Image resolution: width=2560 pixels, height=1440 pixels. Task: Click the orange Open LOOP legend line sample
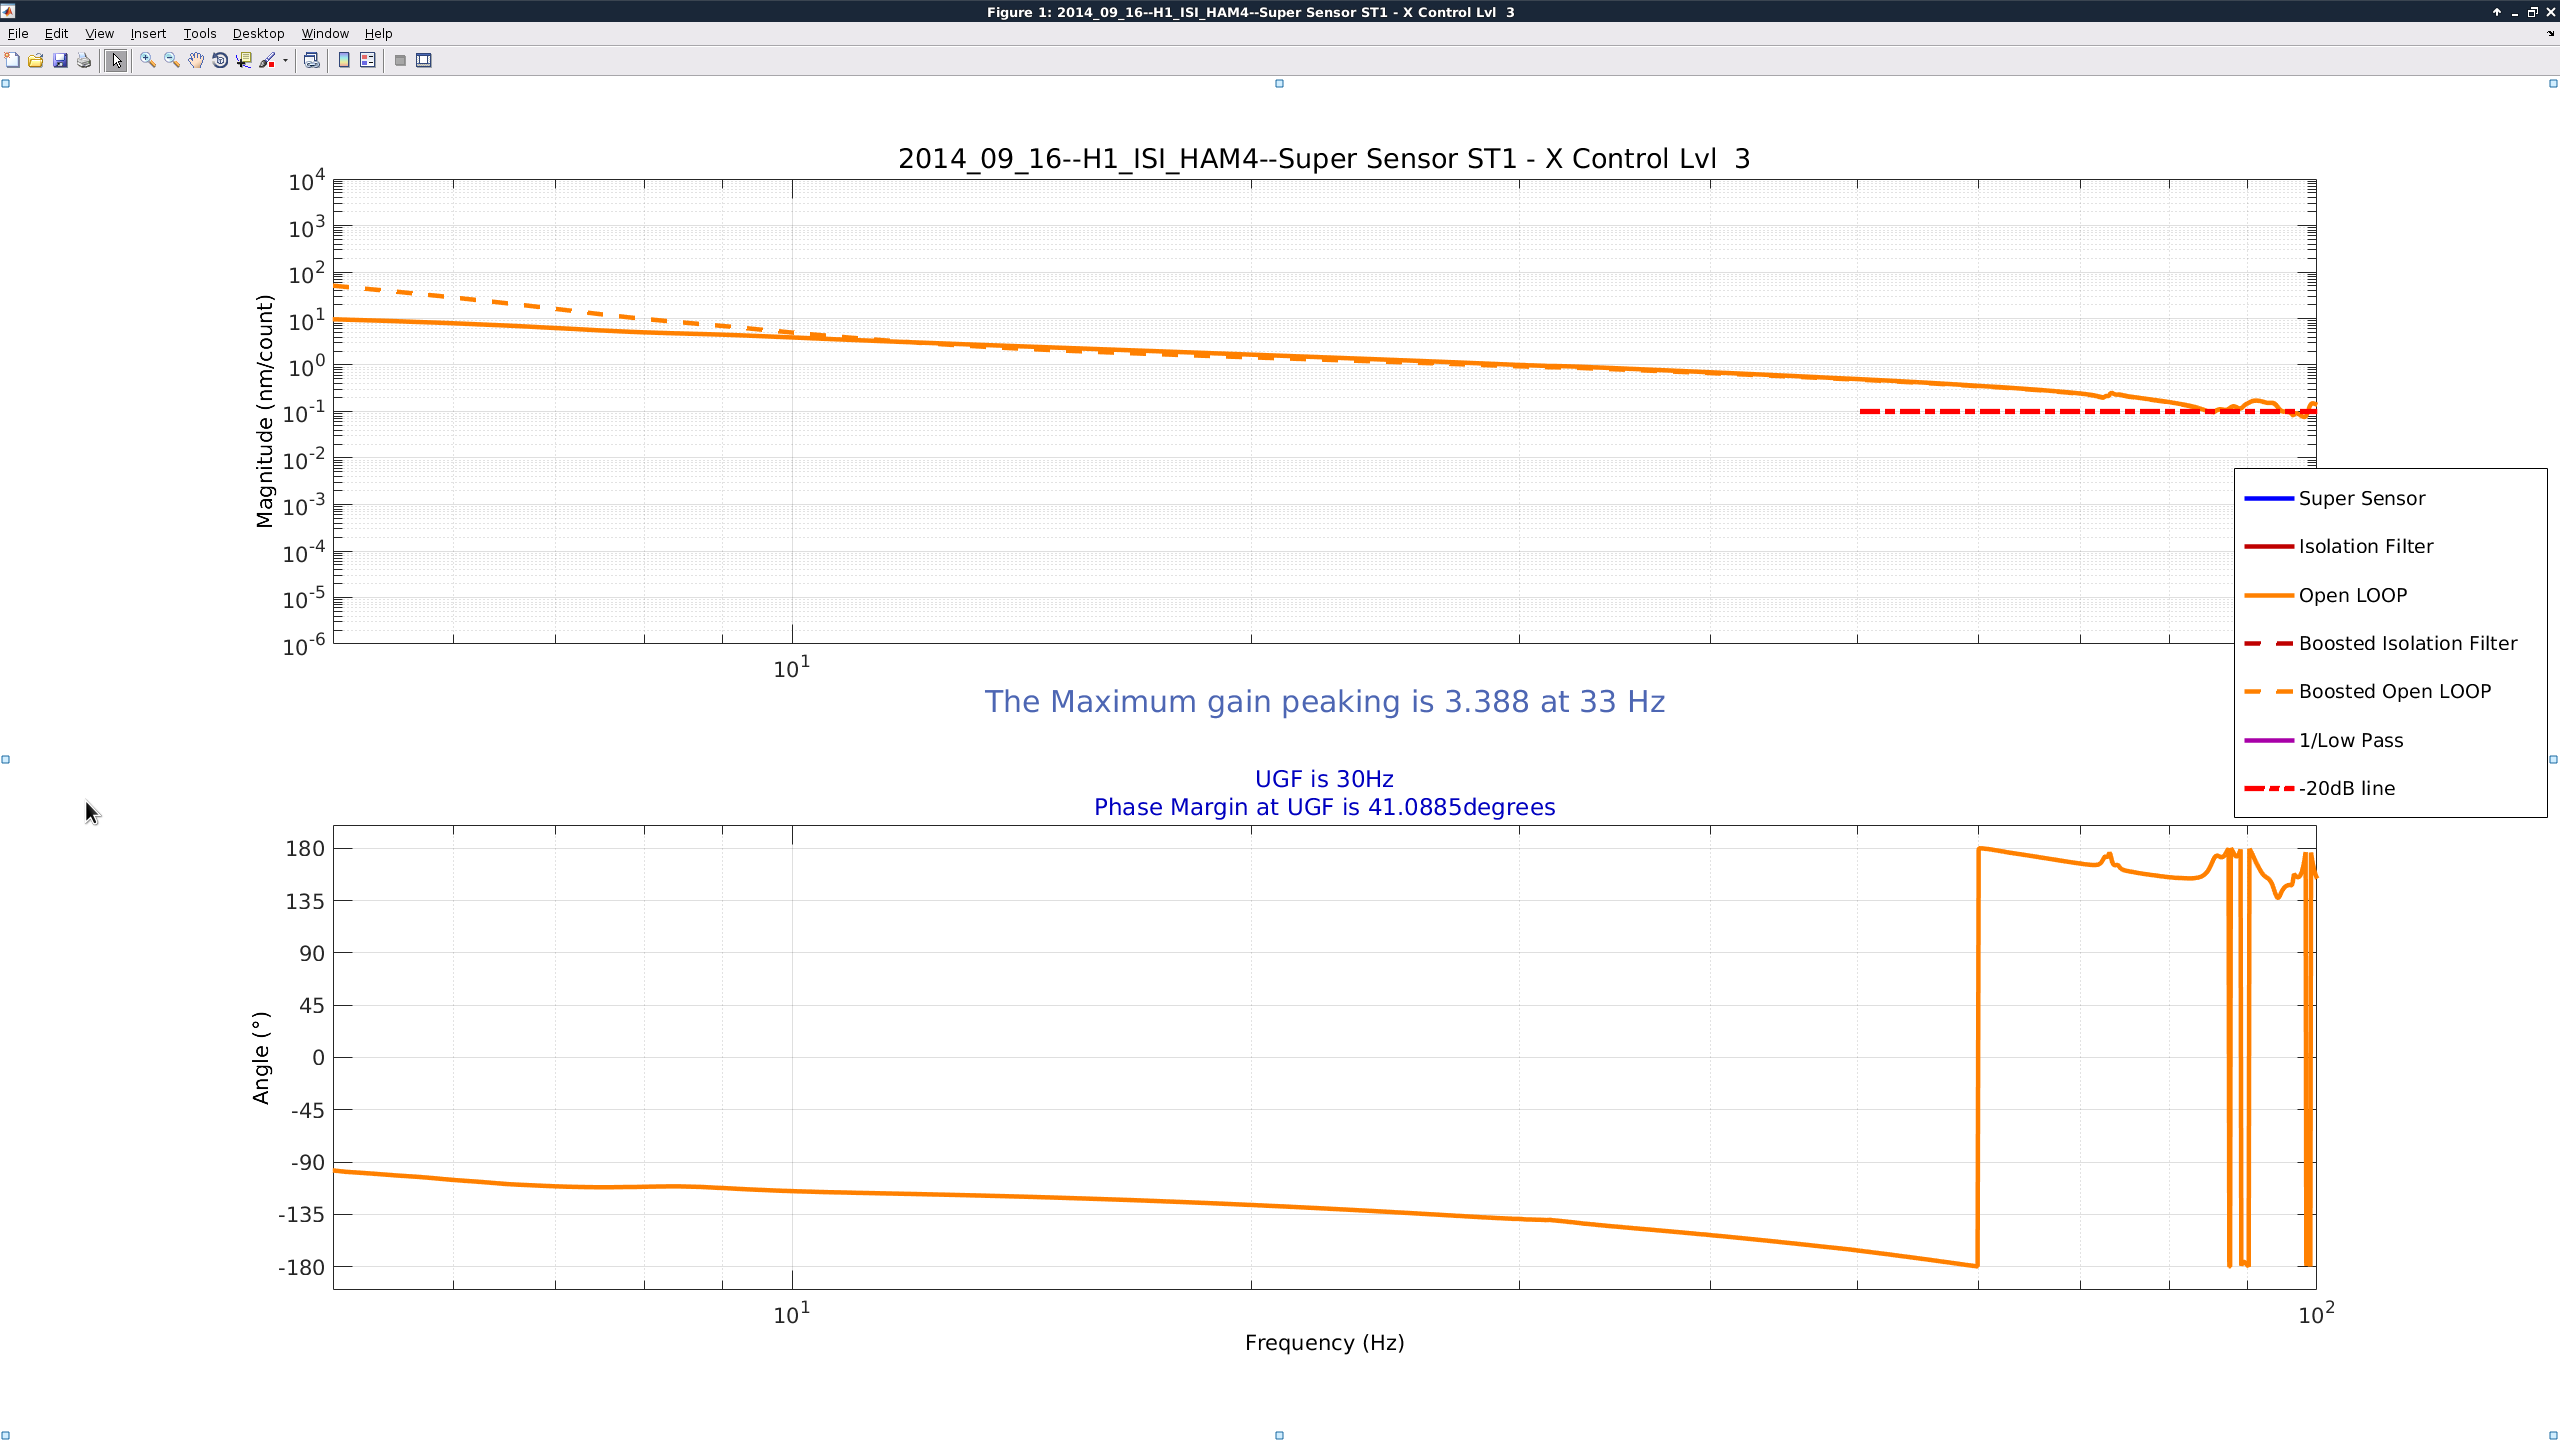point(2269,595)
